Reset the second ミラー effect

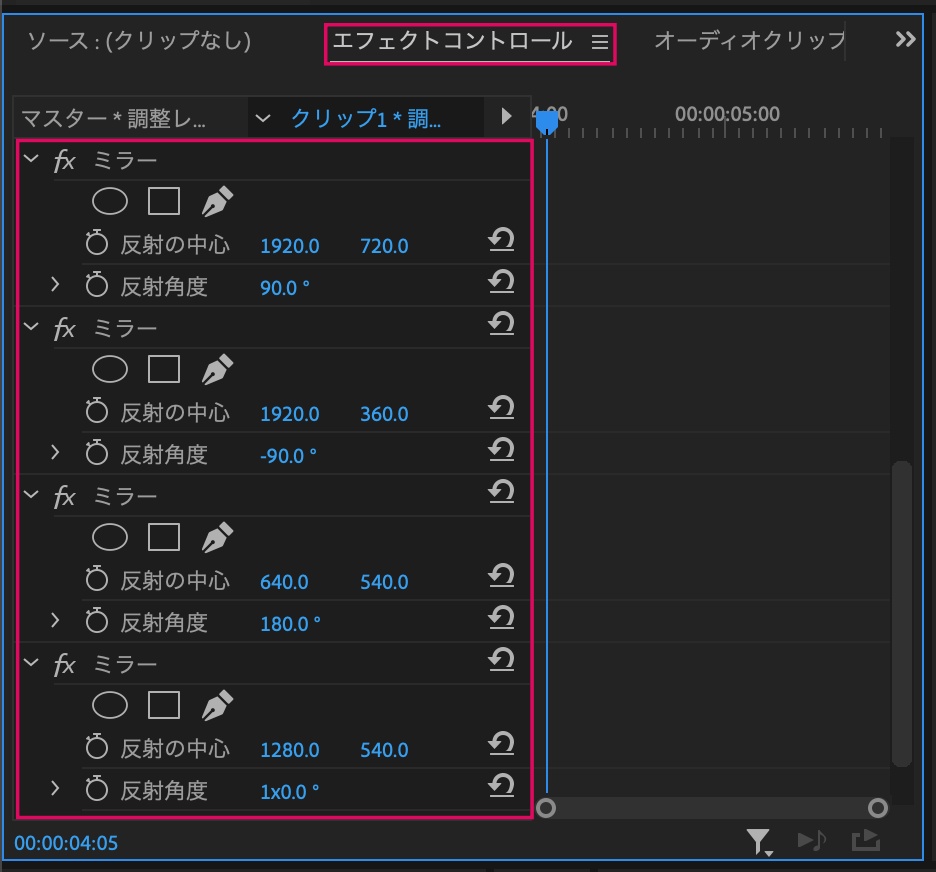point(501,323)
